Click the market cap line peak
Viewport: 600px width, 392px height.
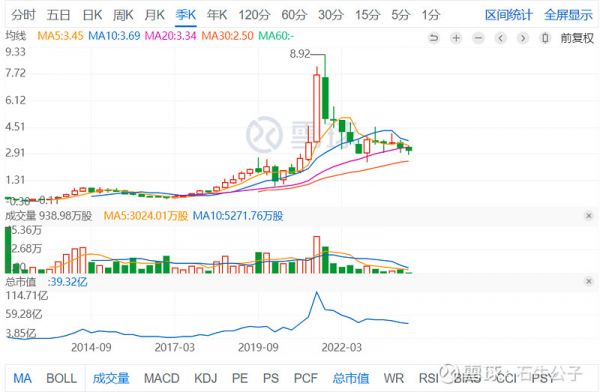[x=316, y=292]
